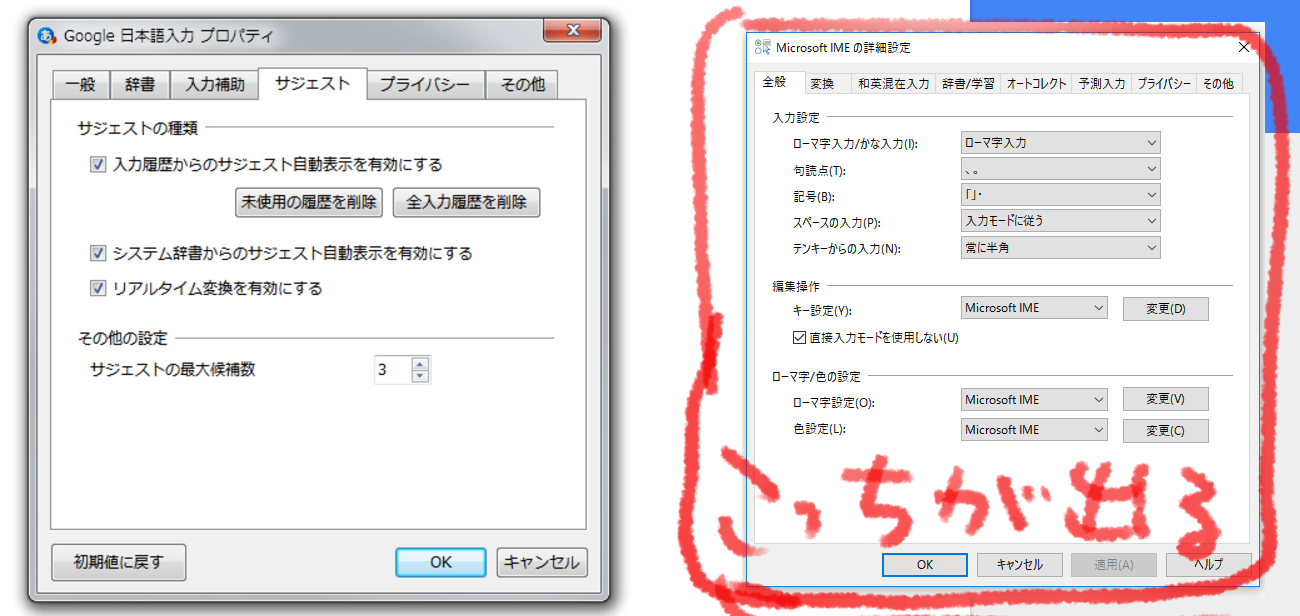Open the ローマ字入力/かな入力 dropdown

click(x=1060, y=143)
